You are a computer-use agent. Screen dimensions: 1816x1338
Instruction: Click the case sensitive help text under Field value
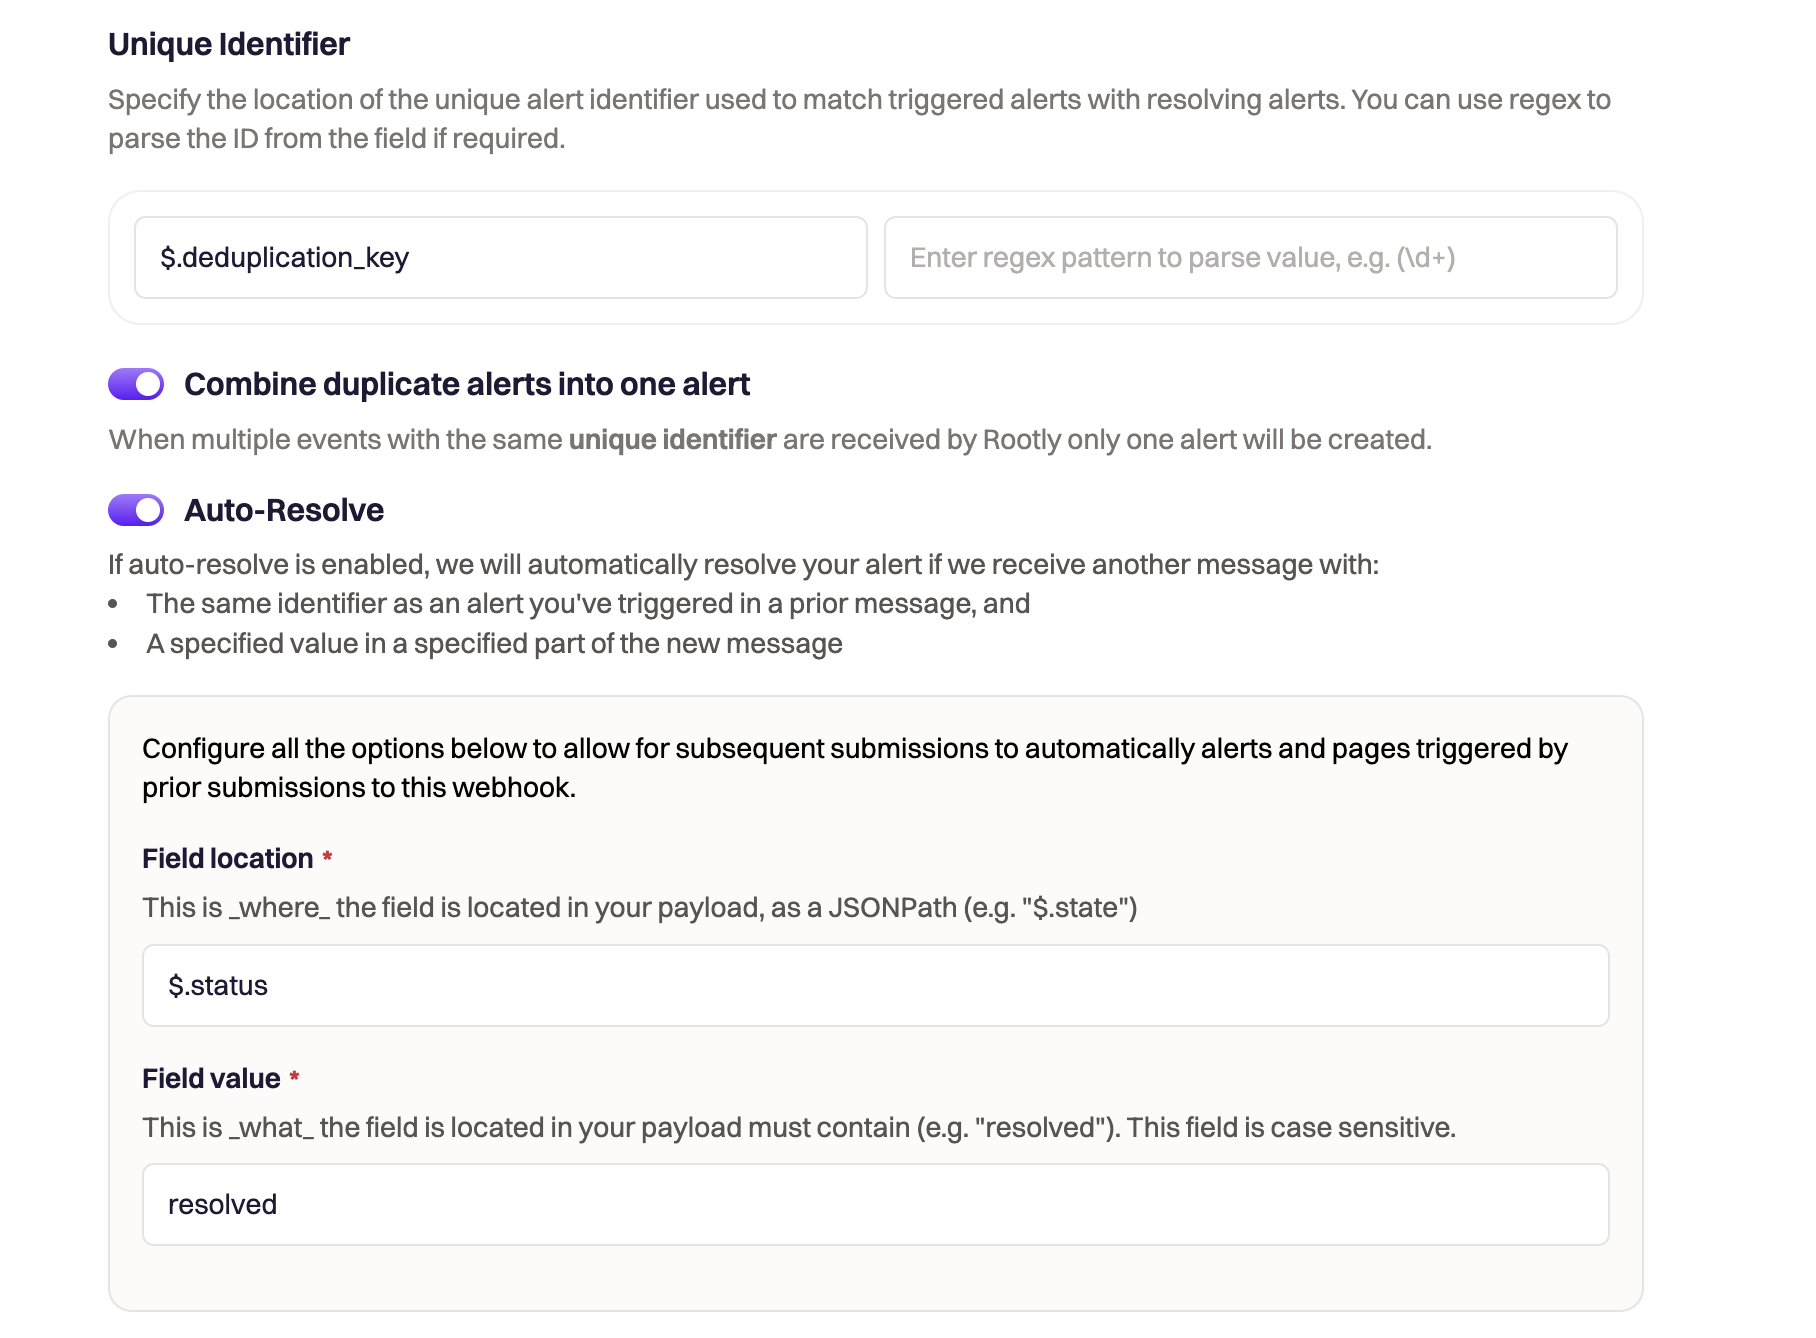pos(798,1127)
